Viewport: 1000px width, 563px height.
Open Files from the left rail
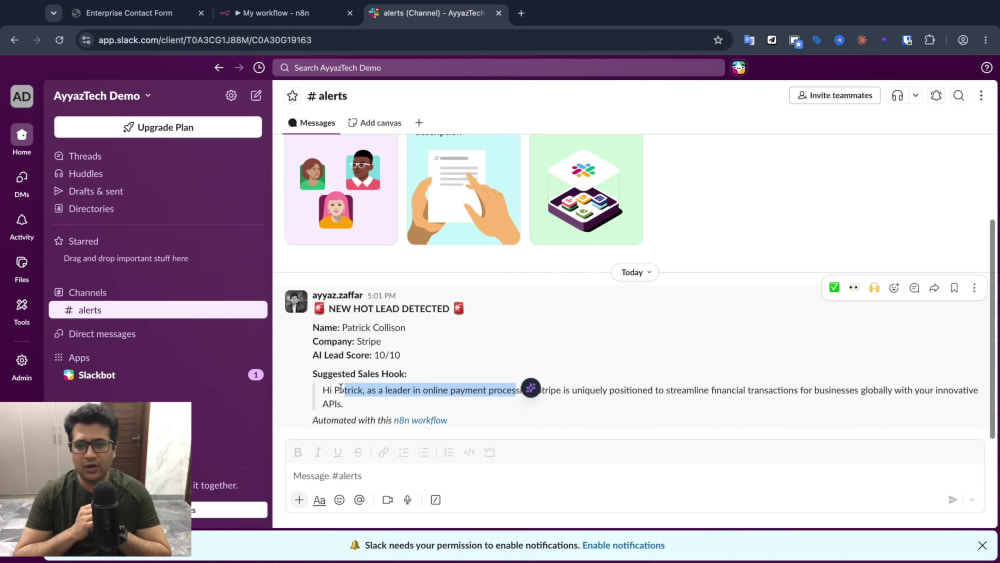(x=22, y=269)
